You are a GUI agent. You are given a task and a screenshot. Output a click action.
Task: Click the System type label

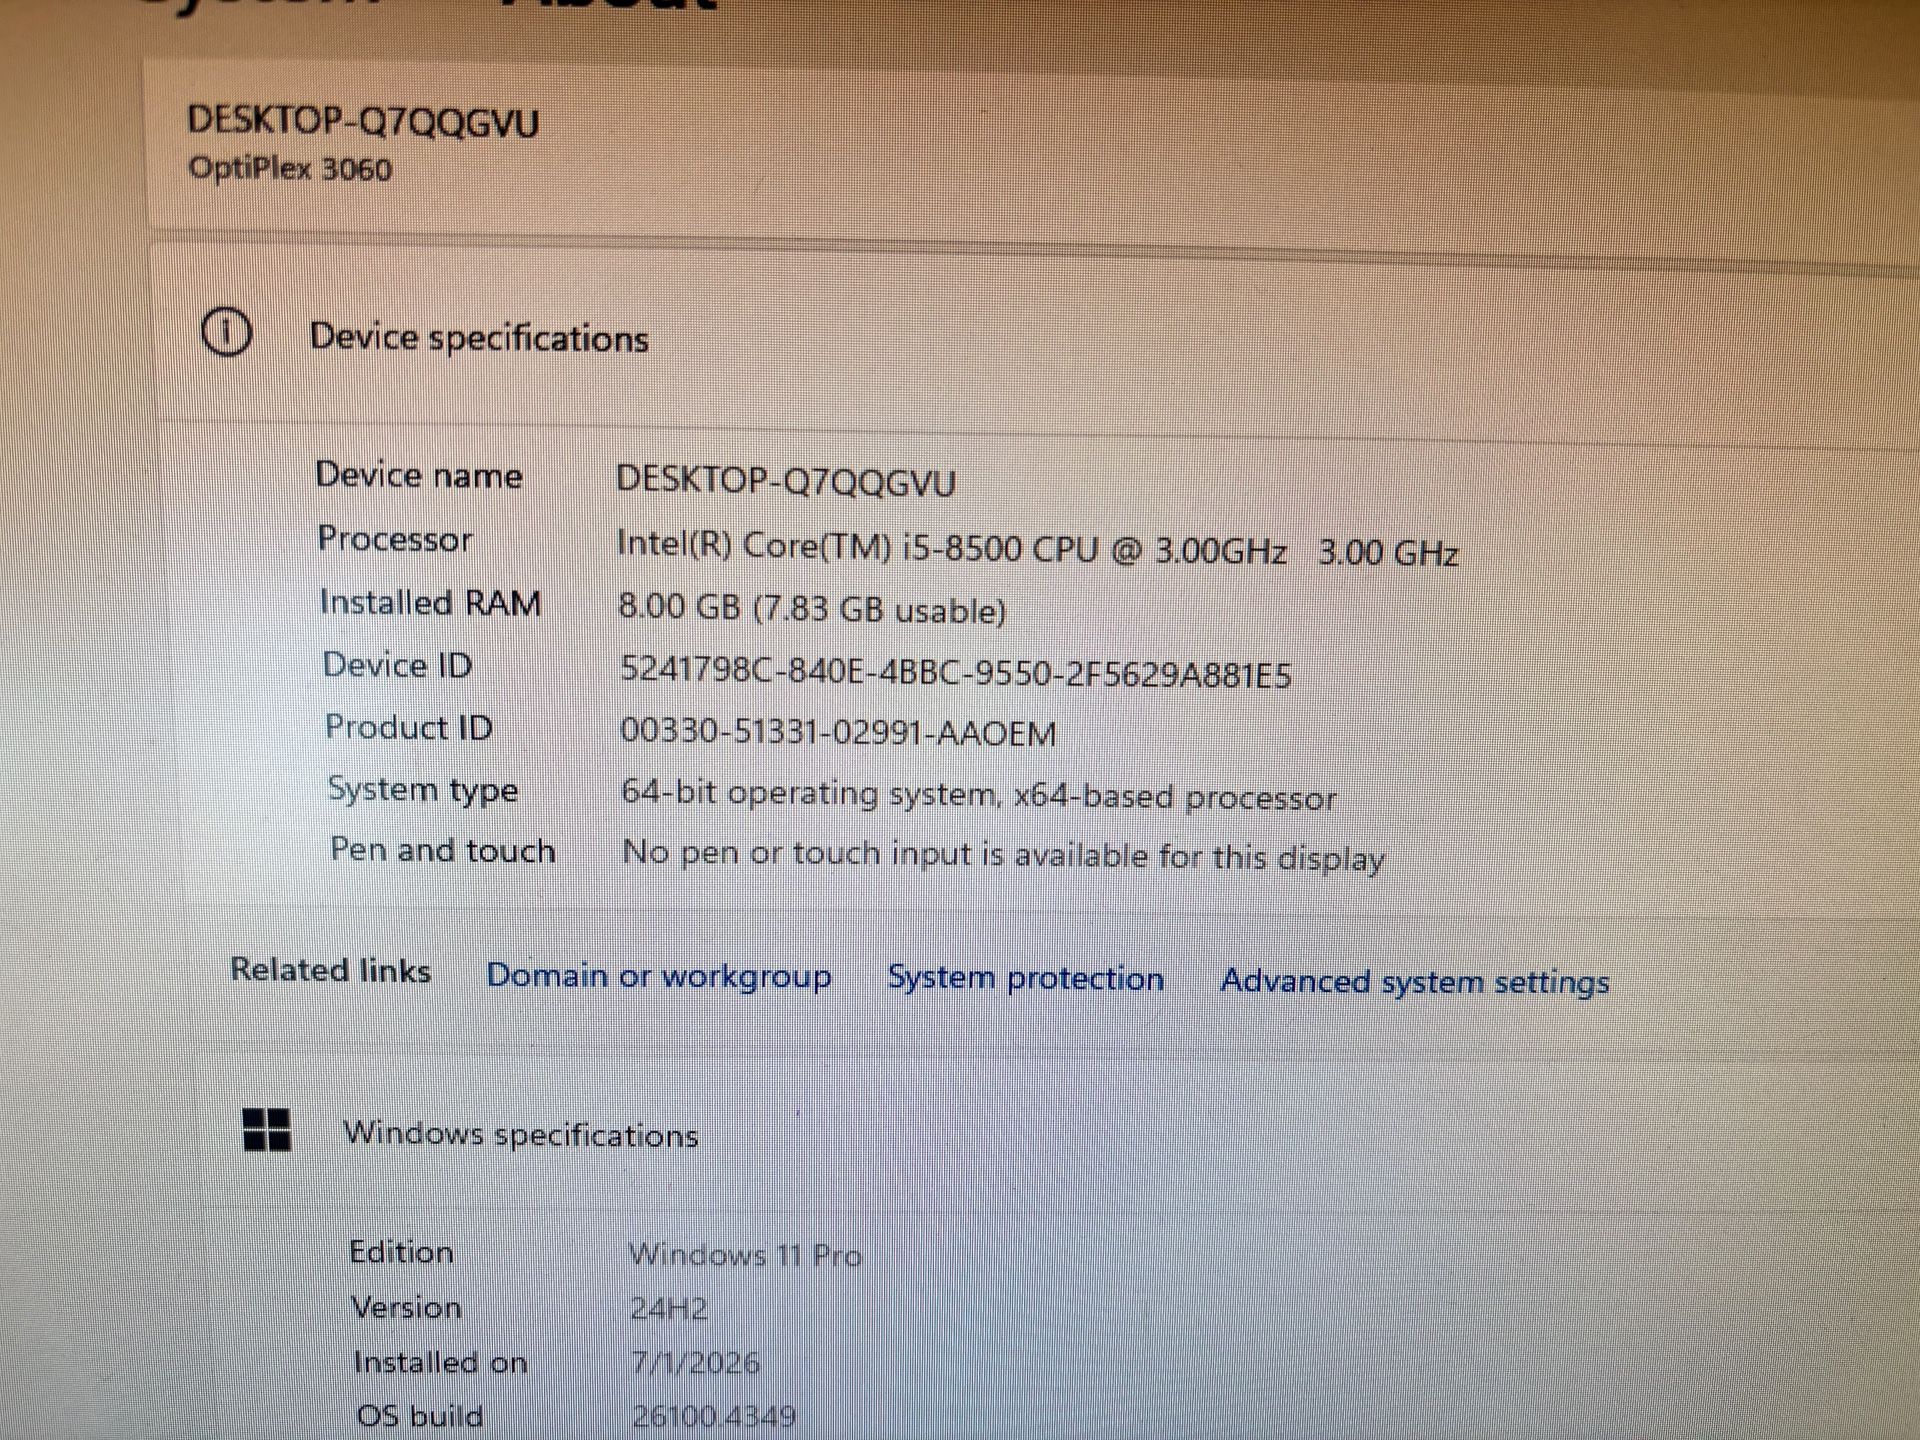pyautogui.click(x=423, y=790)
